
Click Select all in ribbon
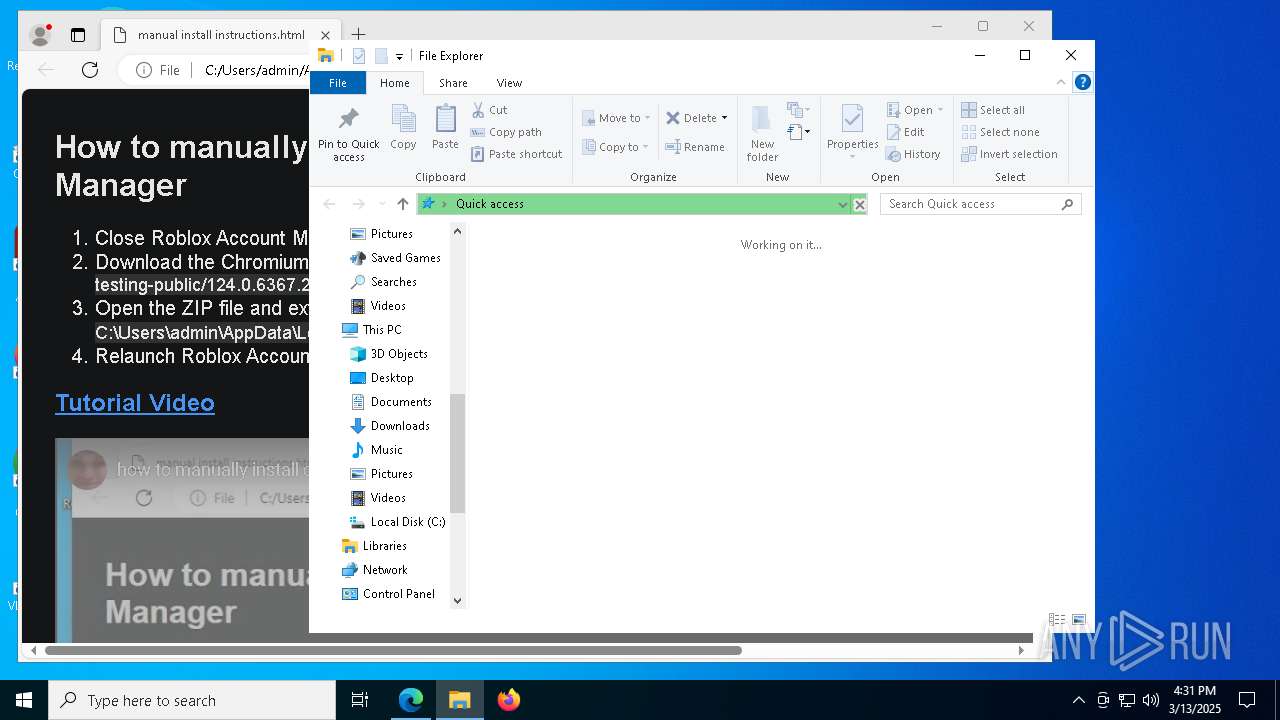[x=993, y=110]
